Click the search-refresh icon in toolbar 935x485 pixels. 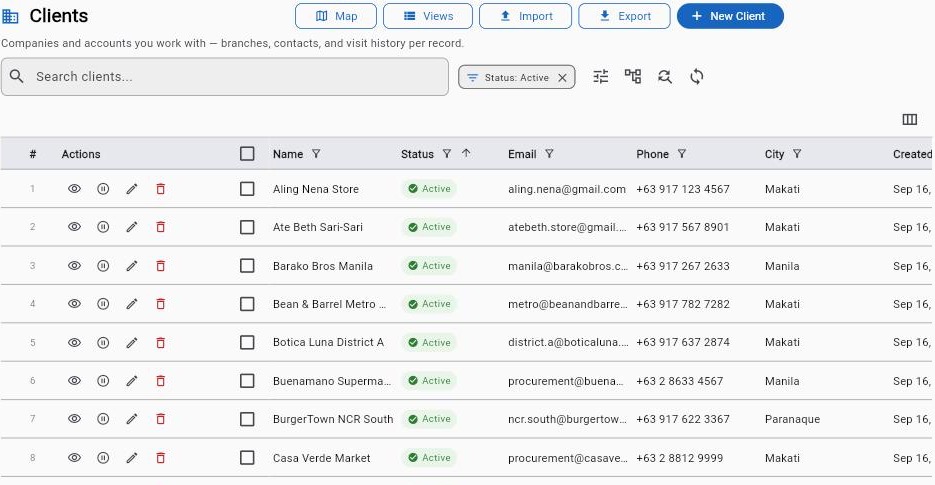[665, 76]
